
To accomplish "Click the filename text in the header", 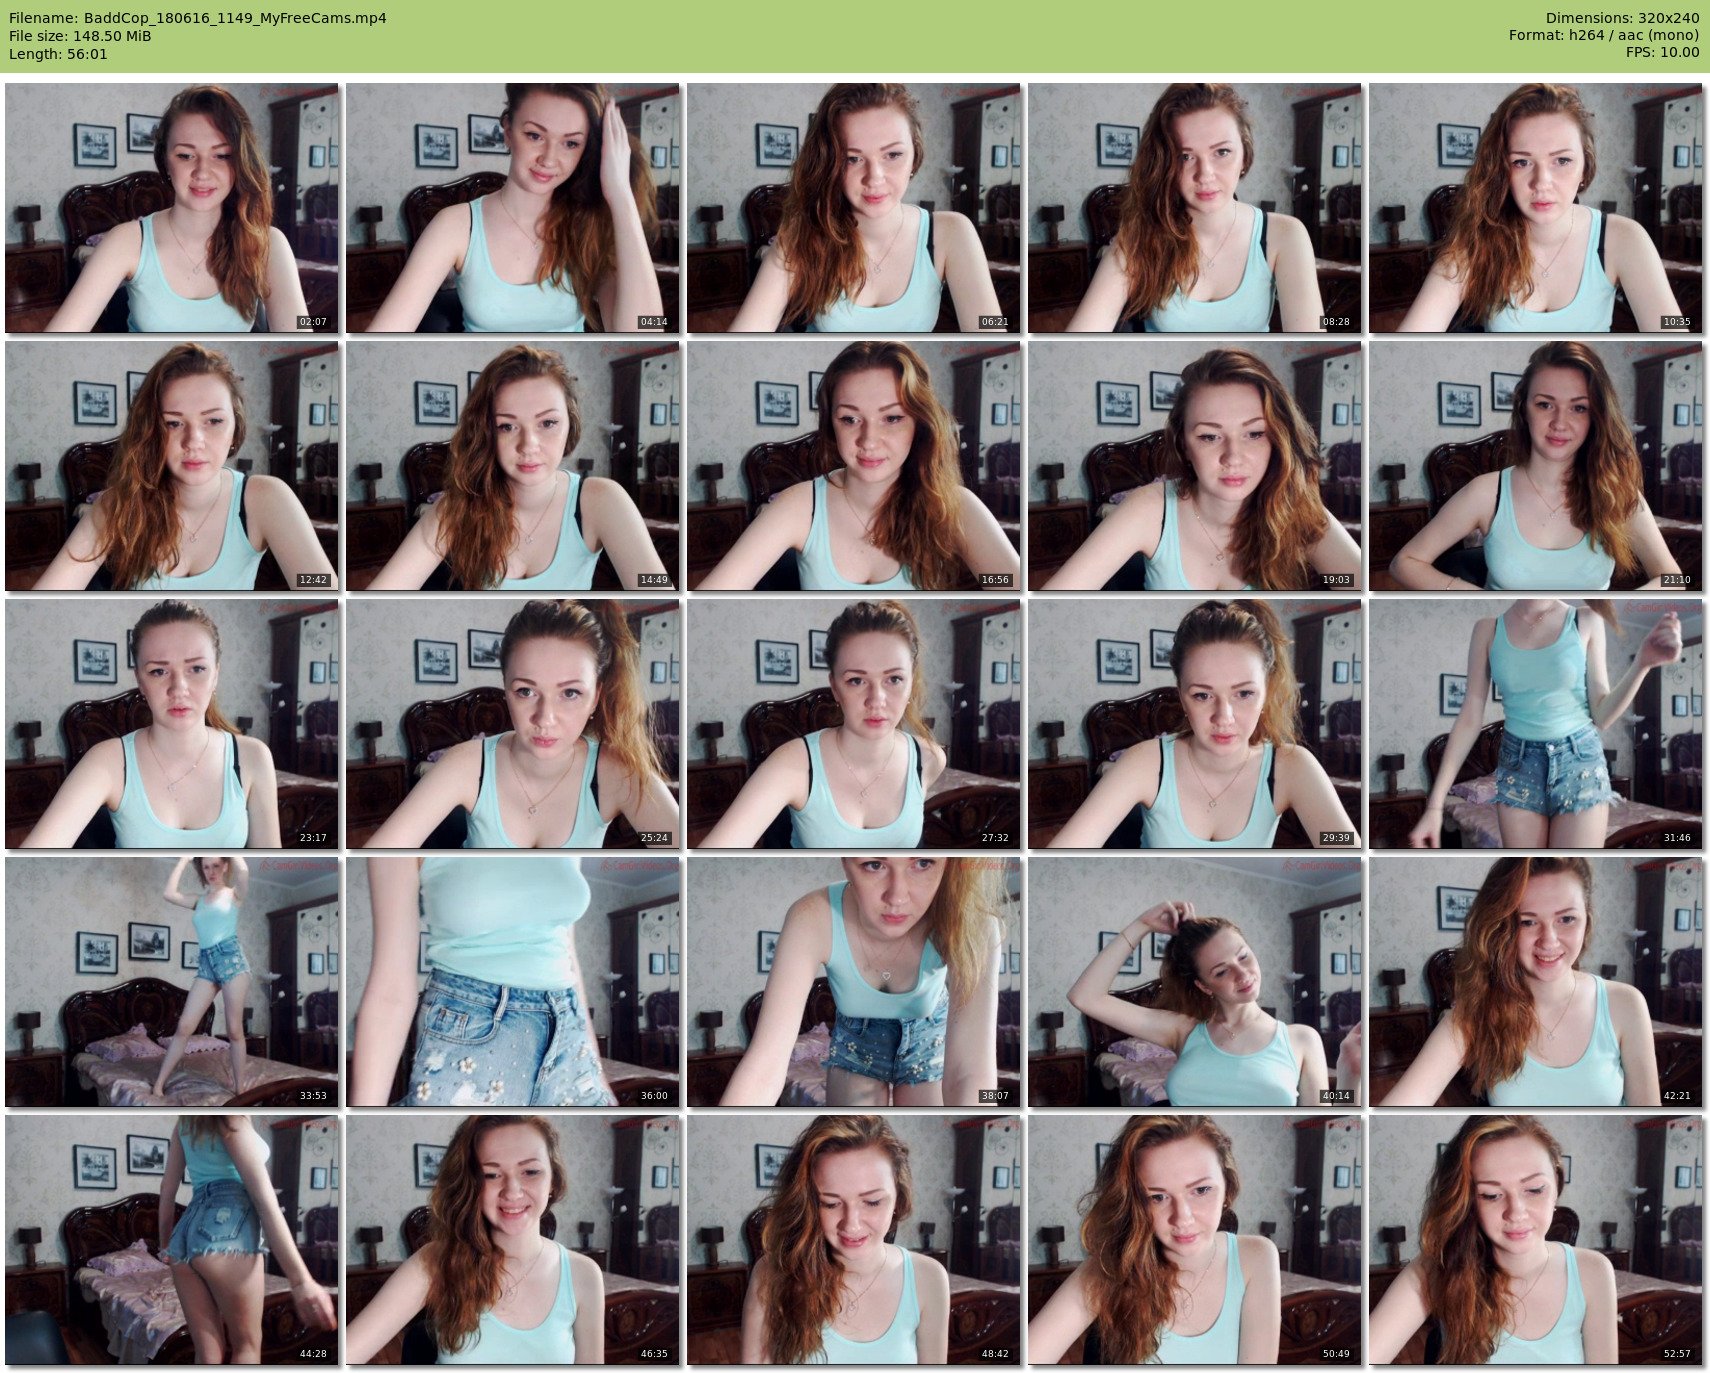I will point(198,18).
